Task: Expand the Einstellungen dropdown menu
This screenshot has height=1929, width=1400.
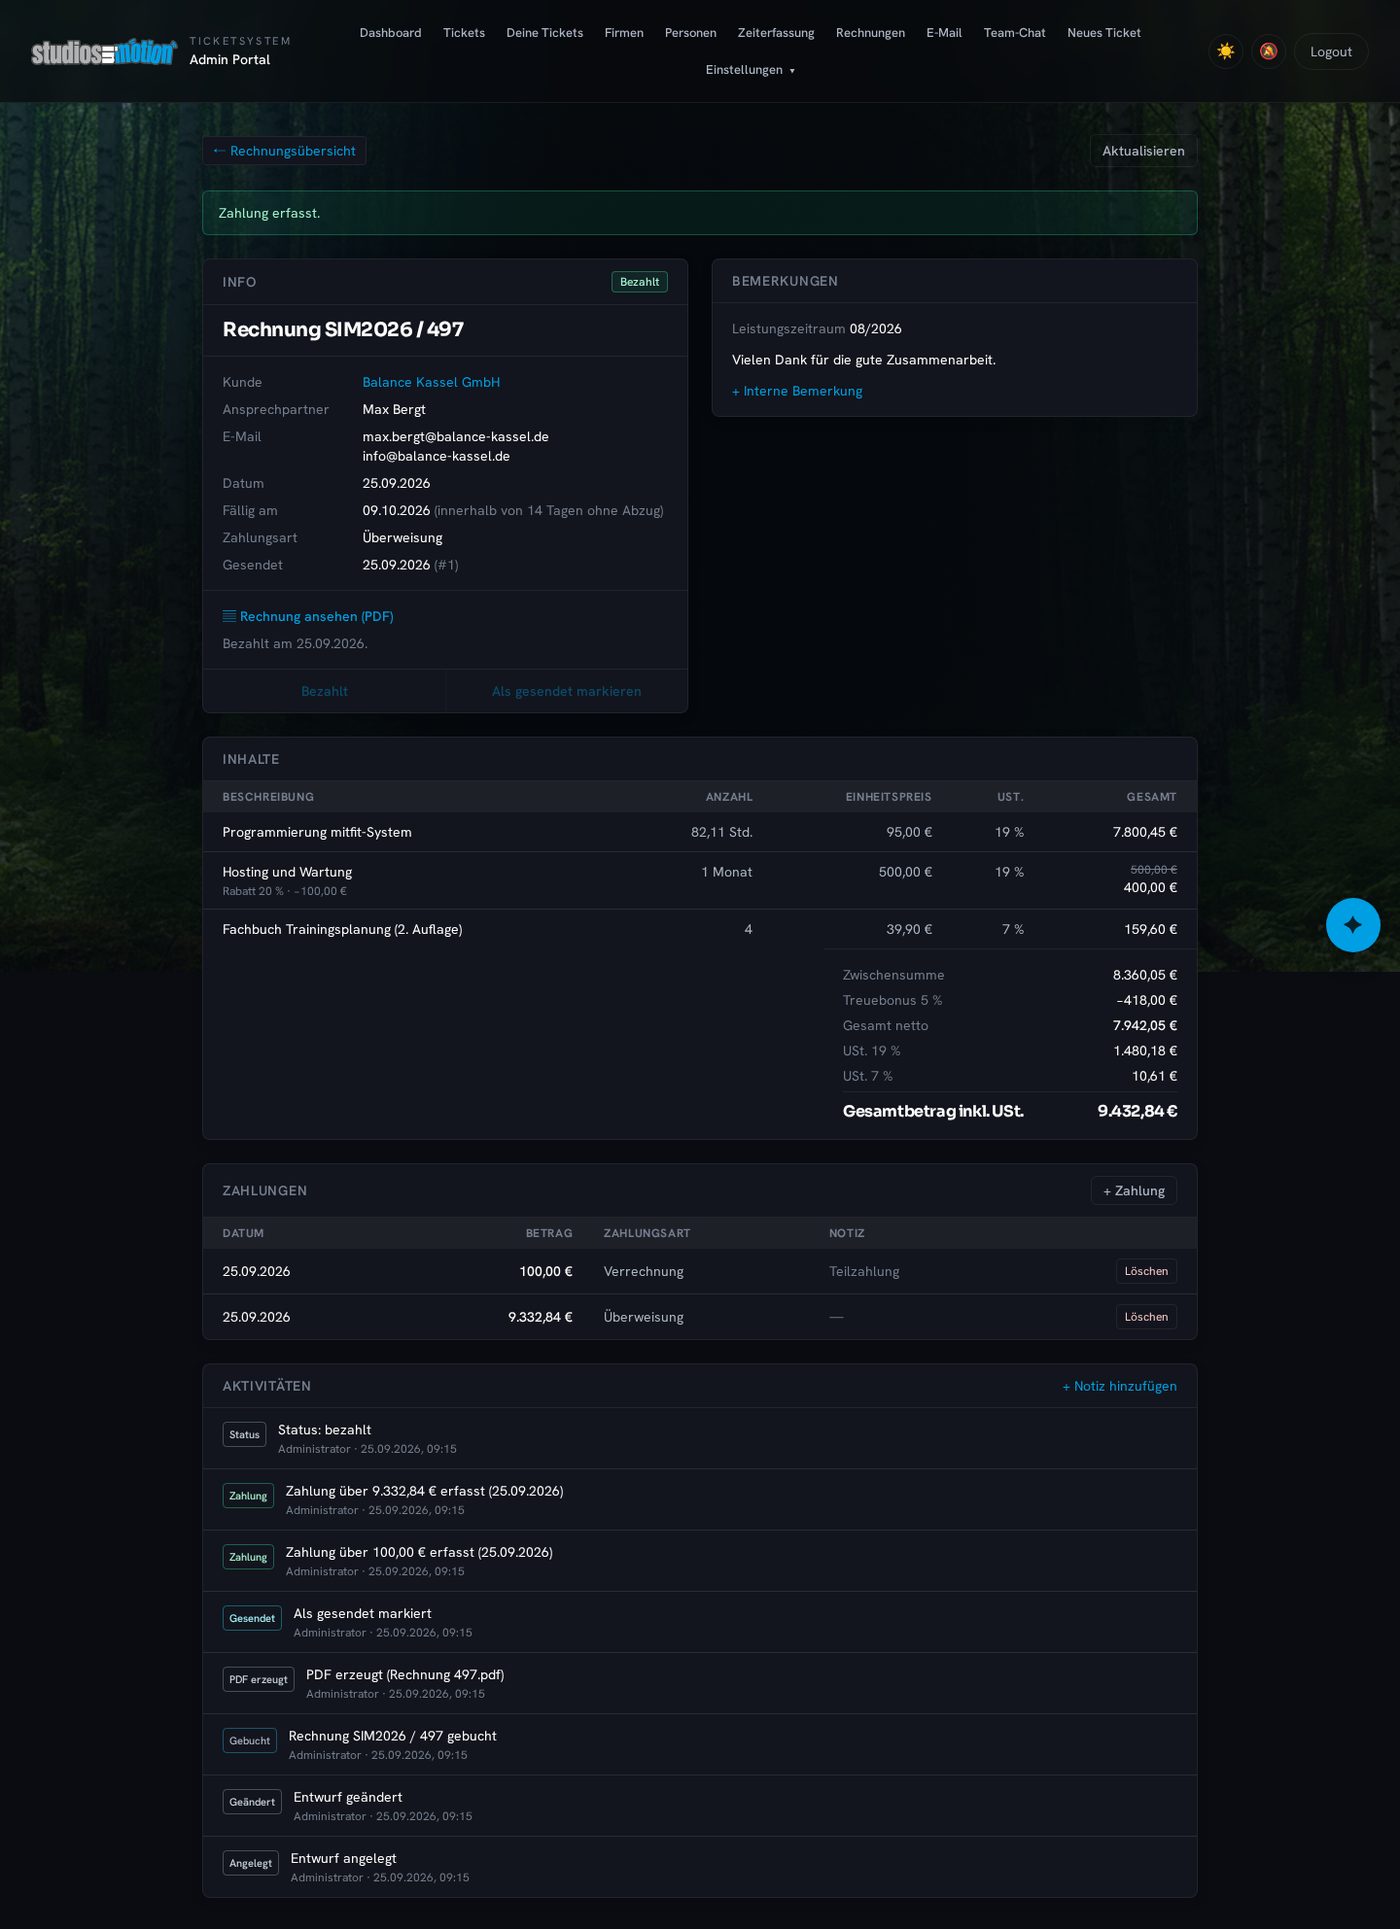Action: coord(750,70)
